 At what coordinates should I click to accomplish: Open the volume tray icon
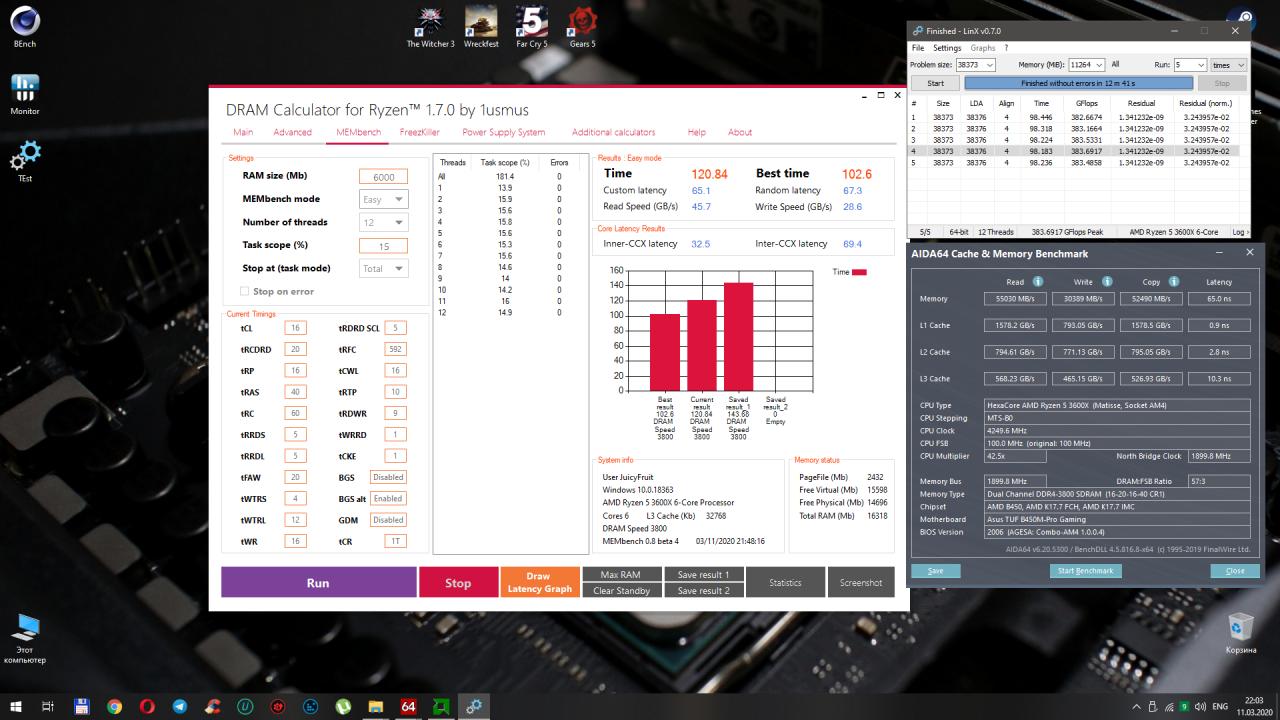pyautogui.click(x=1199, y=706)
